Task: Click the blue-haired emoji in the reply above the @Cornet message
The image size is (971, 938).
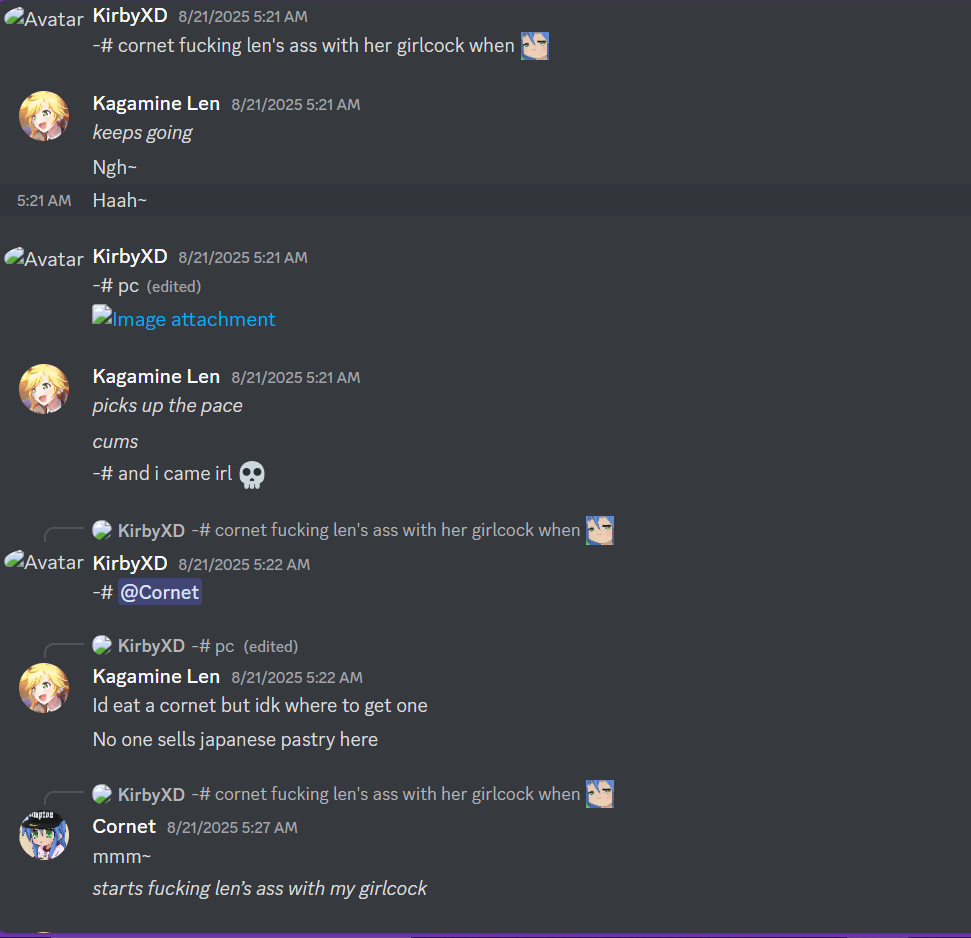Action: [599, 530]
